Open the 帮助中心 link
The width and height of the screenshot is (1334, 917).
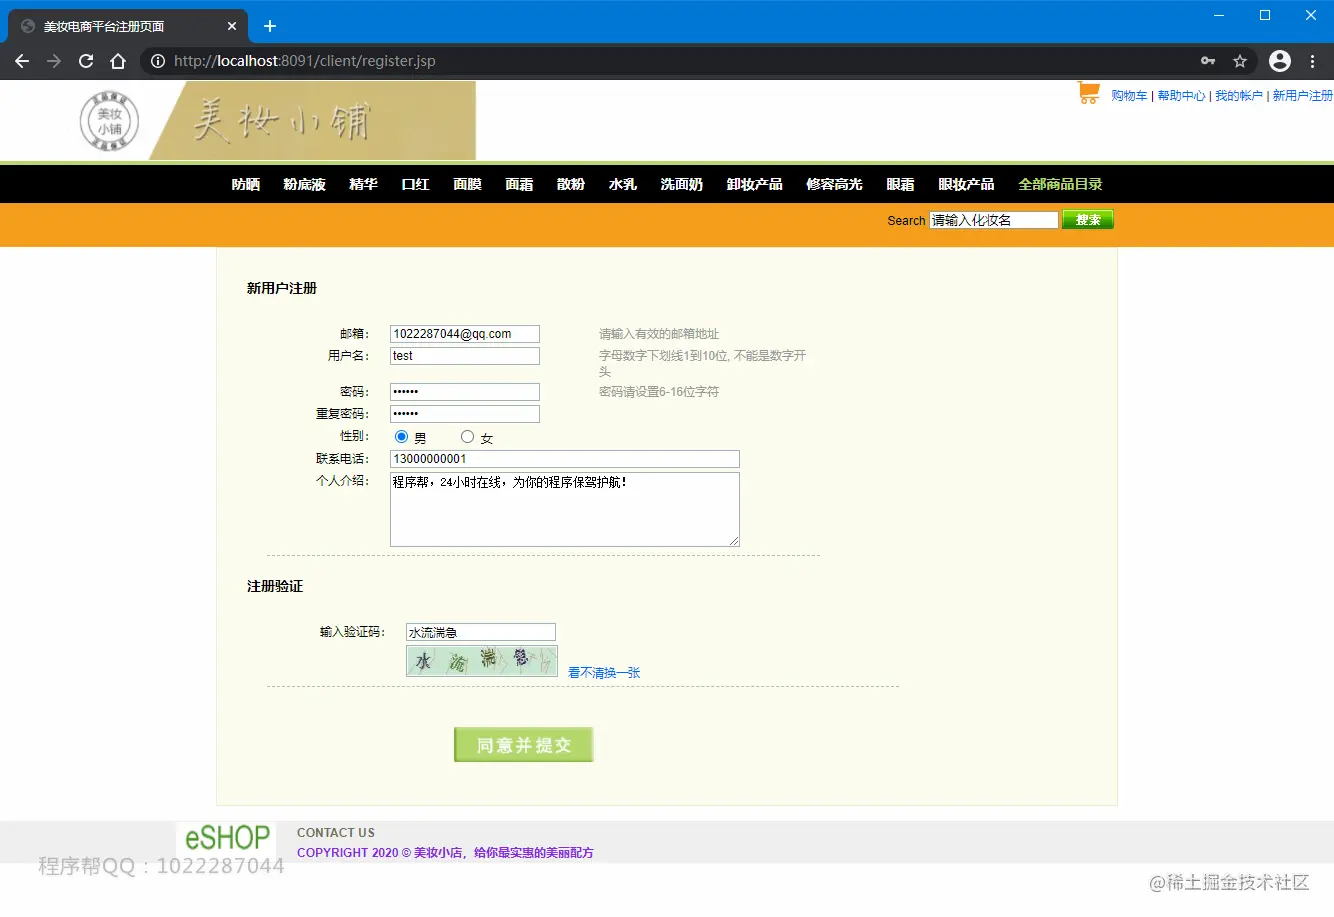(x=1182, y=96)
